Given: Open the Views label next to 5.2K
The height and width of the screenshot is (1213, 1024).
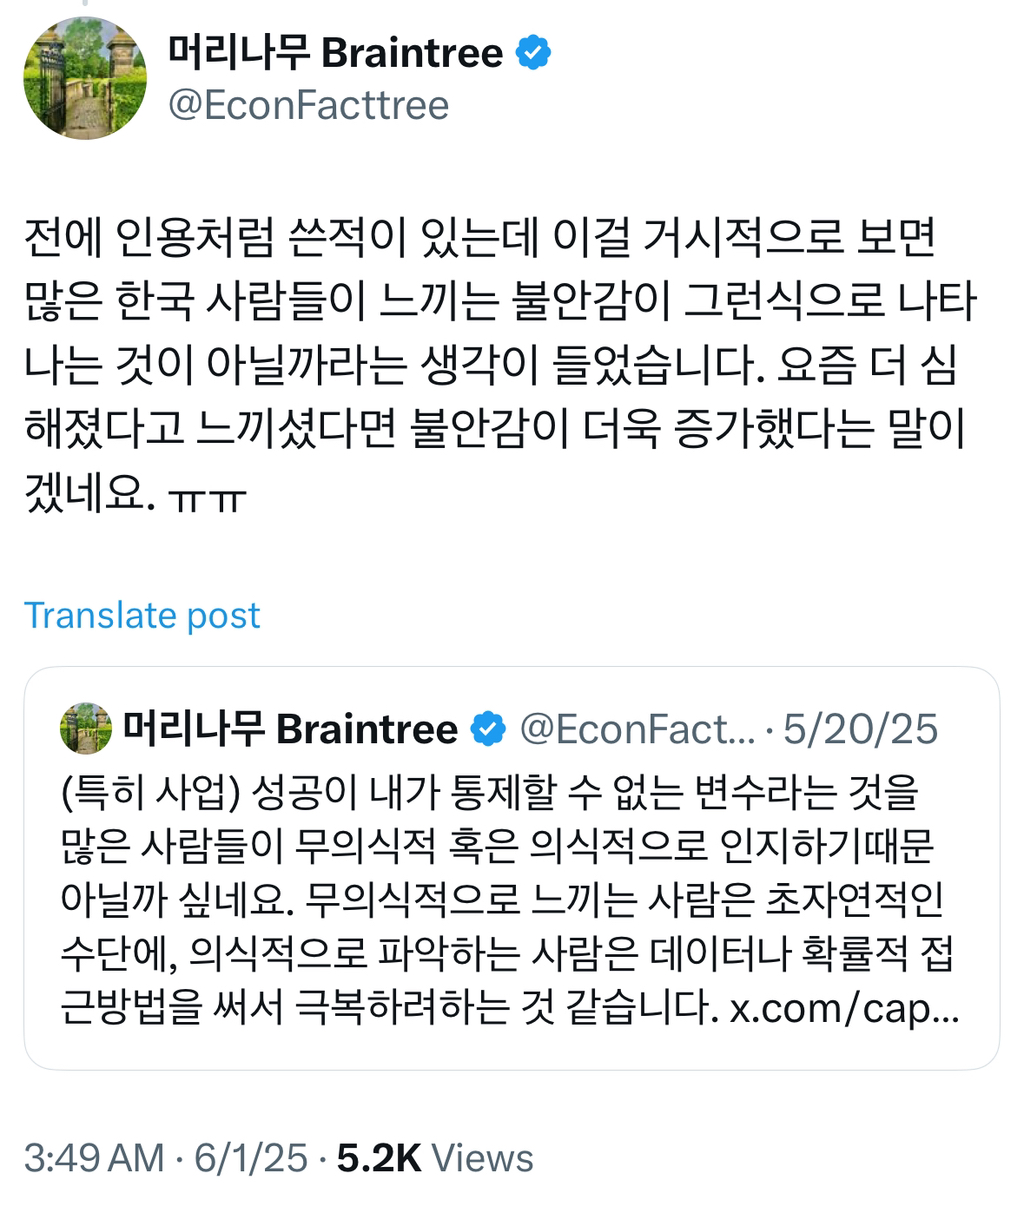Looking at the screenshot, I should (481, 1158).
